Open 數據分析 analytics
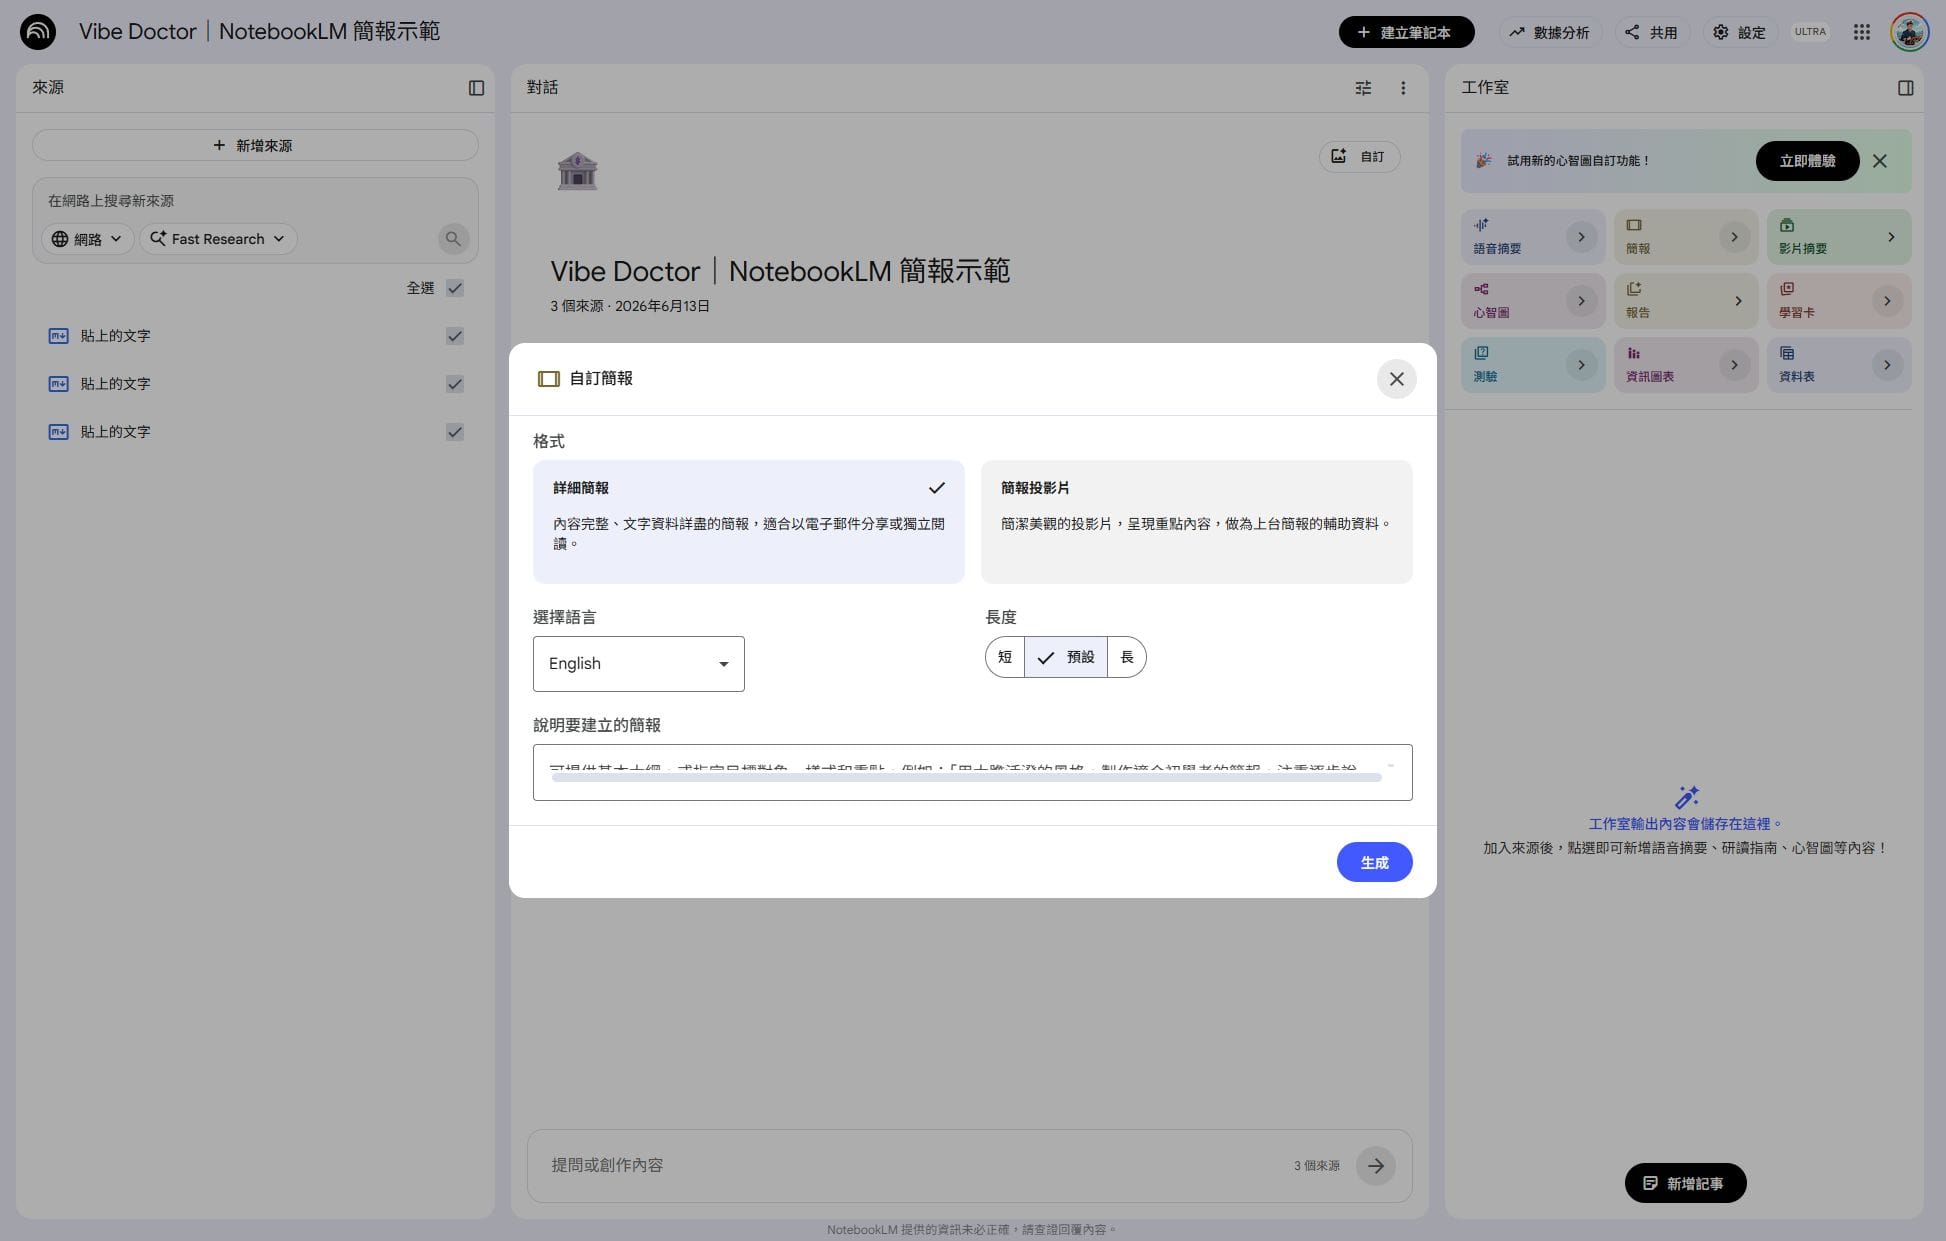 click(x=1549, y=32)
